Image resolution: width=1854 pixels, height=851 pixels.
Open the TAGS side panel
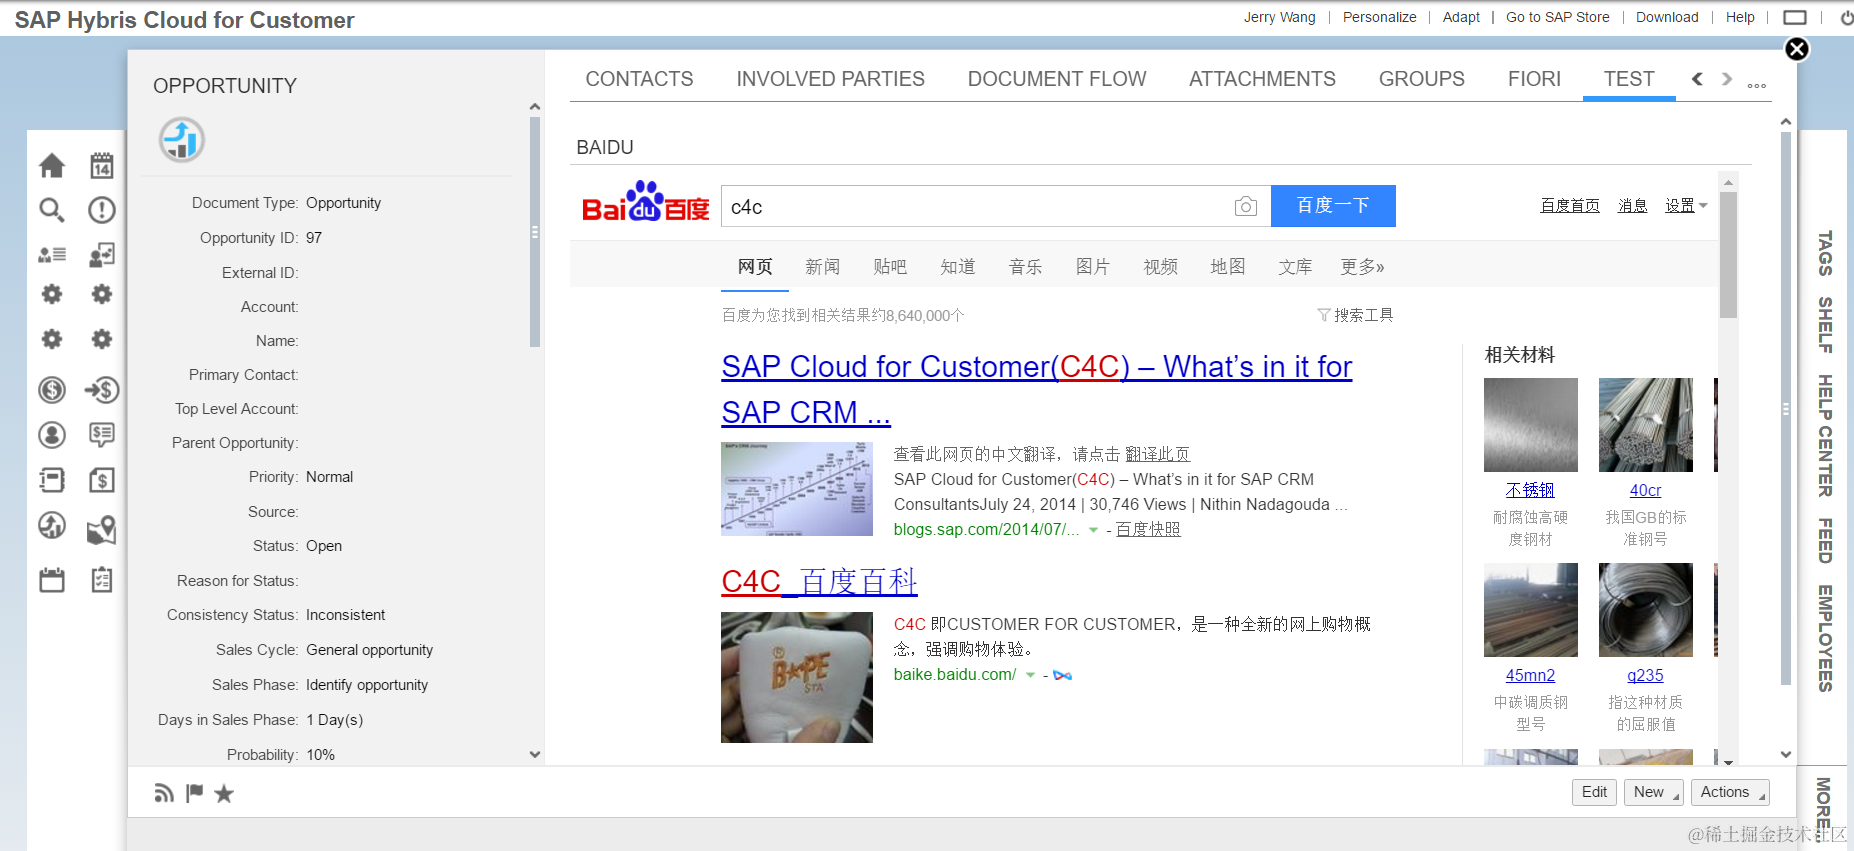coord(1825,253)
